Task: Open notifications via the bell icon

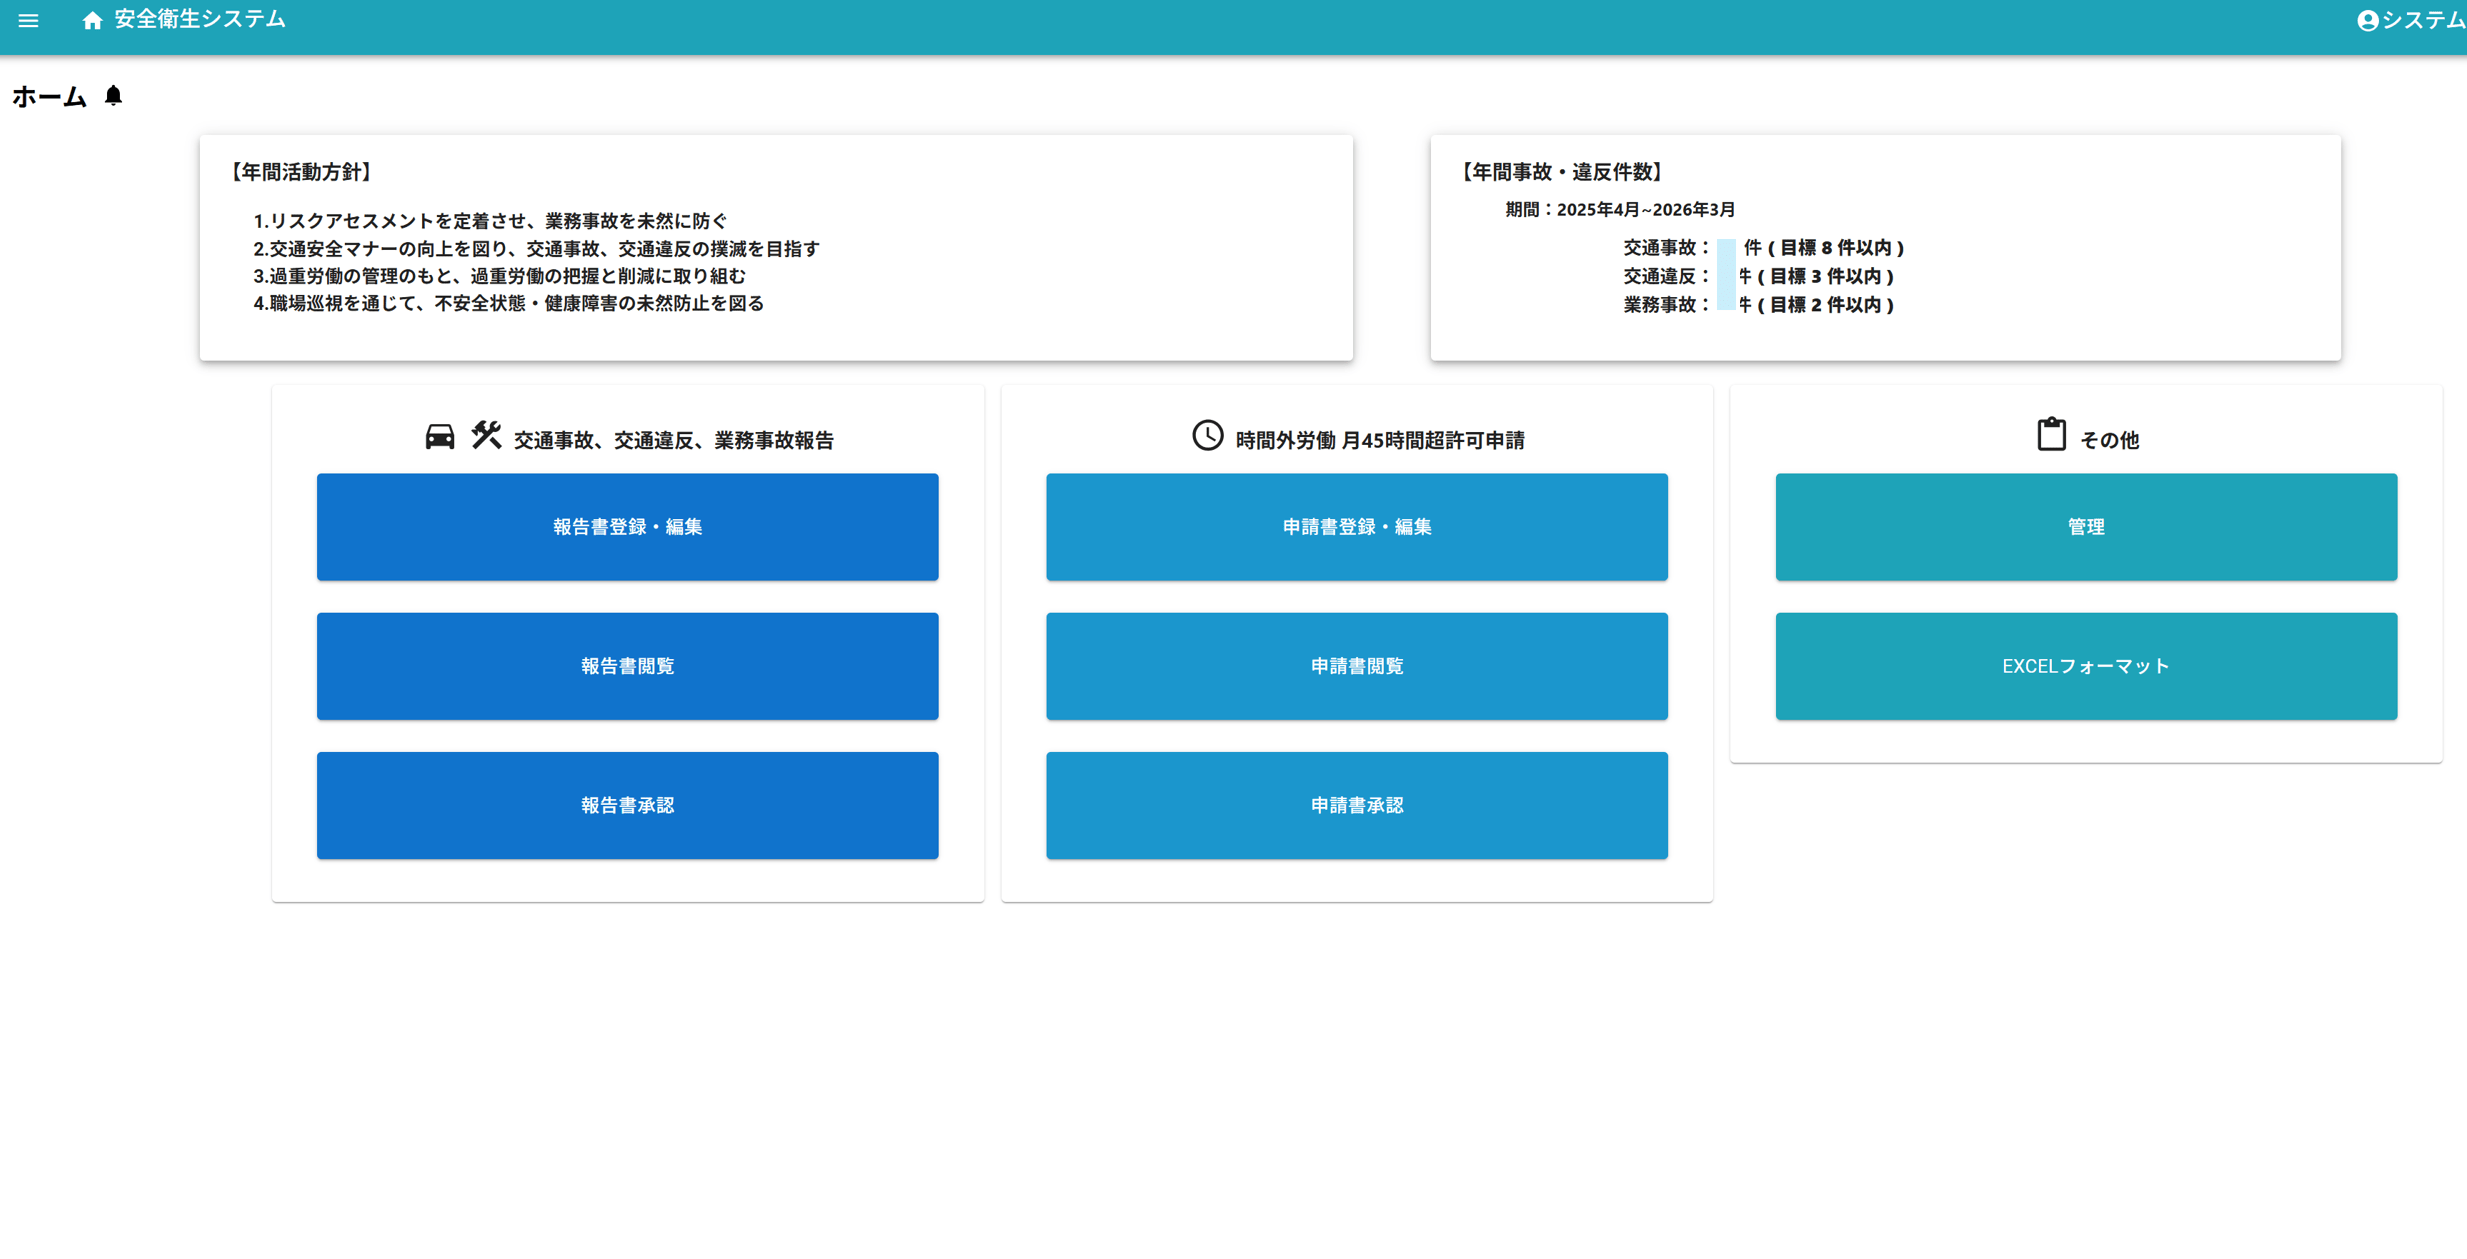Action: pyautogui.click(x=113, y=96)
